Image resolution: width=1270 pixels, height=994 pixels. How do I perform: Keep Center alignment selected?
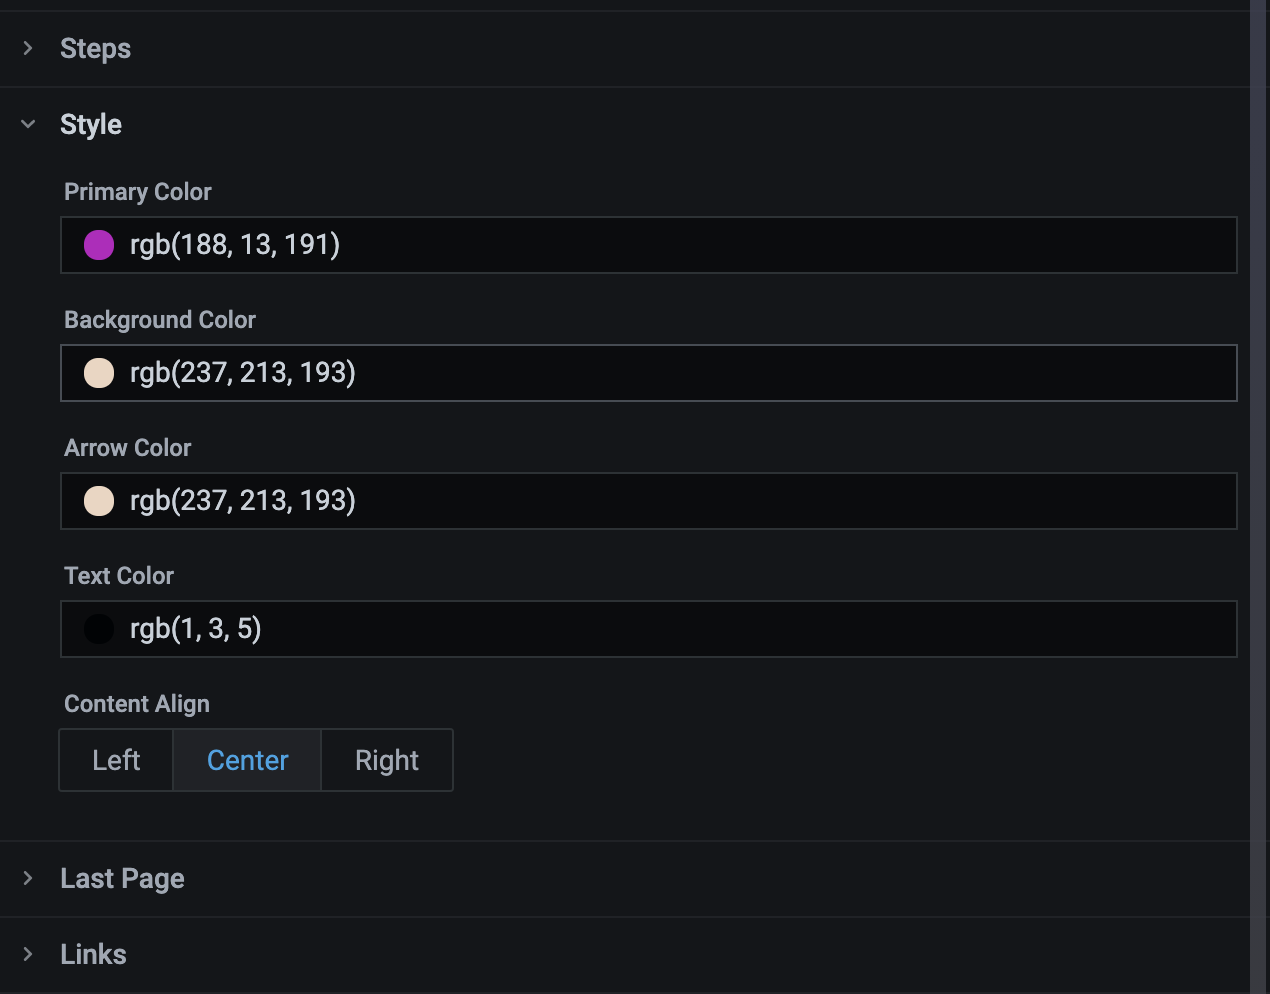click(246, 760)
